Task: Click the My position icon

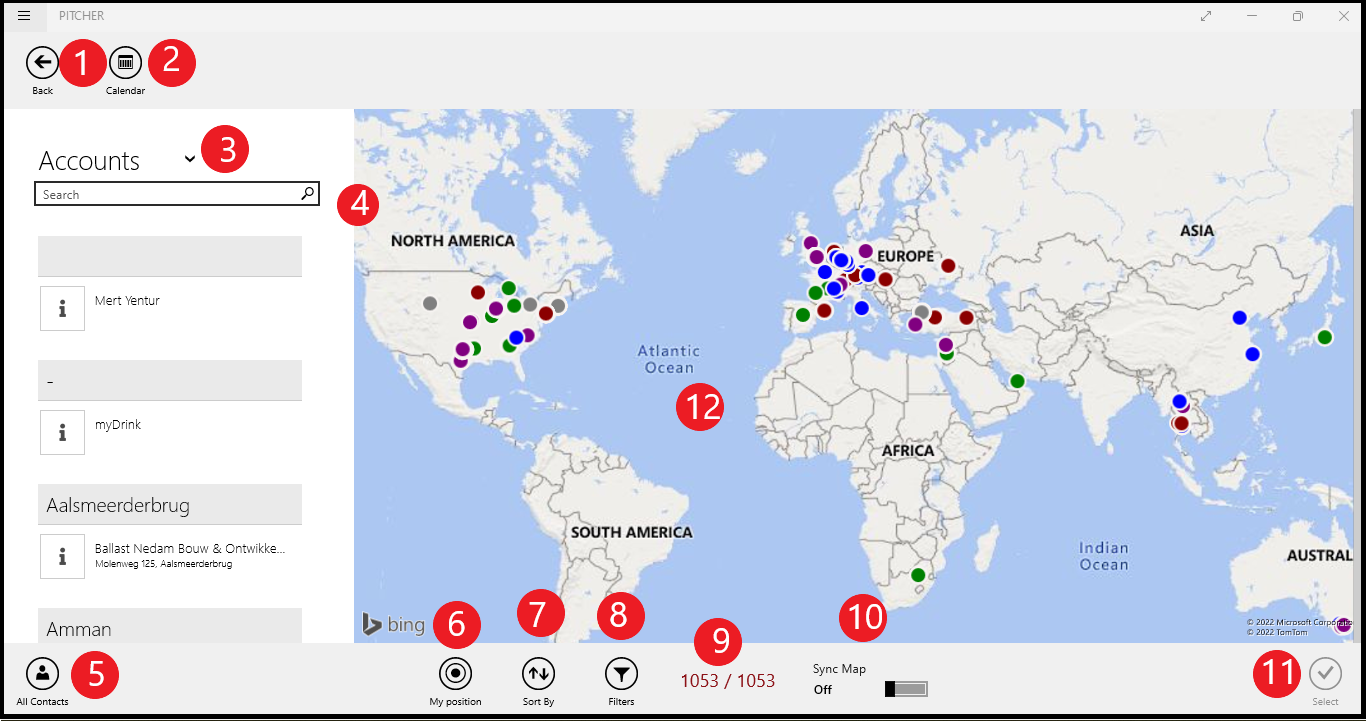Action: 455,675
